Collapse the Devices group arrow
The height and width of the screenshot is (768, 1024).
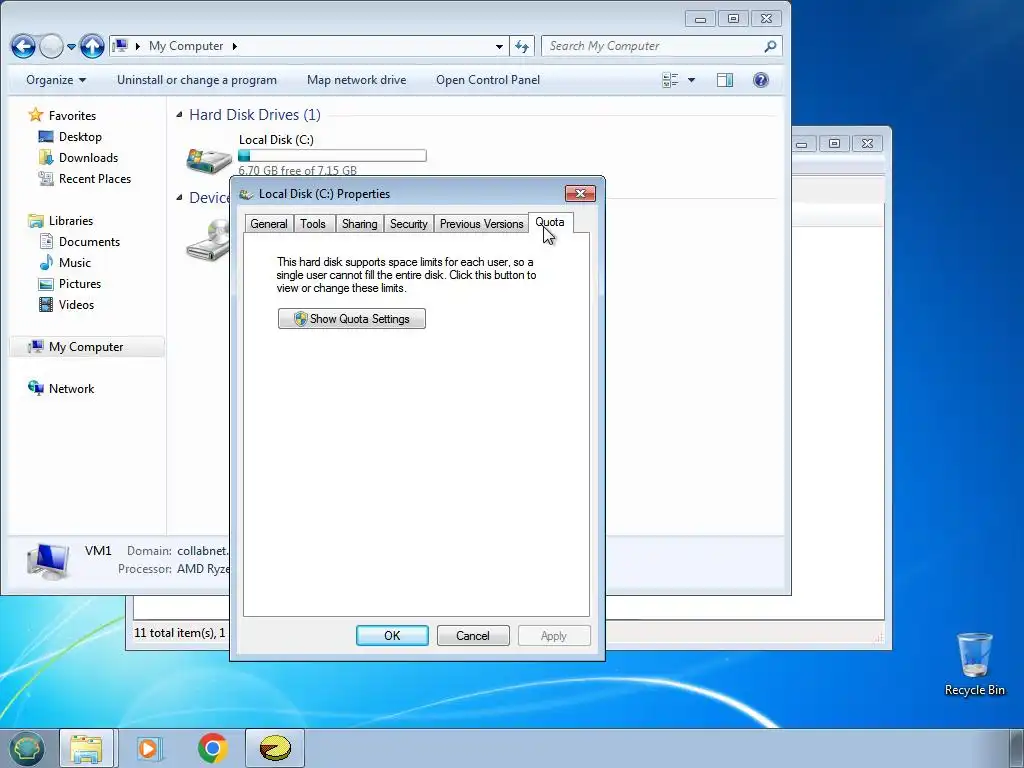pos(179,197)
